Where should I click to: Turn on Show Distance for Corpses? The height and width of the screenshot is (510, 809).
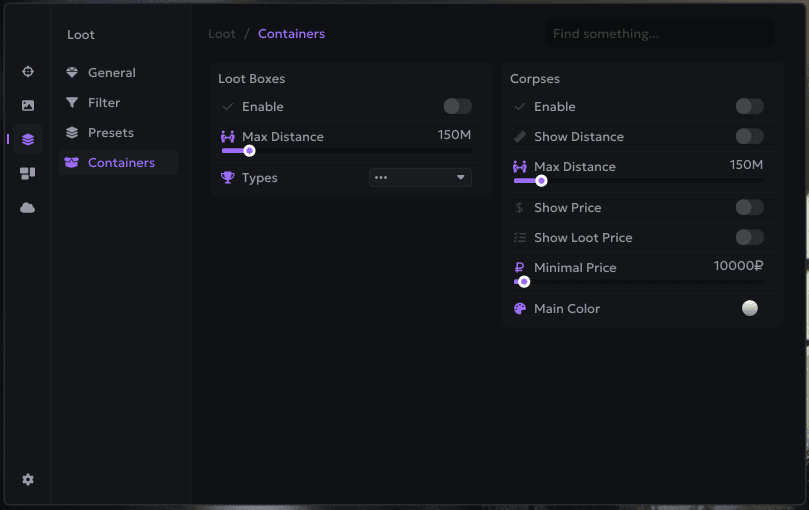point(749,136)
